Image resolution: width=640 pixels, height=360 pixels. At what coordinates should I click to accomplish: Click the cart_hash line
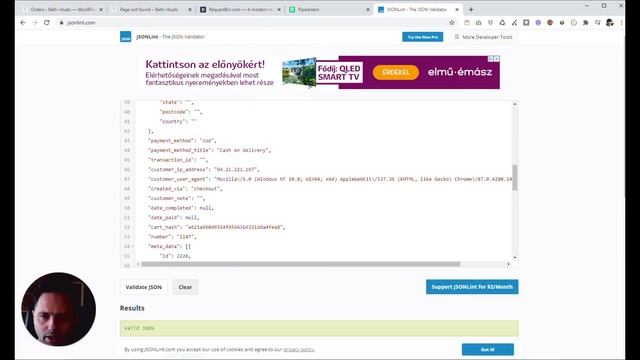tap(217, 227)
